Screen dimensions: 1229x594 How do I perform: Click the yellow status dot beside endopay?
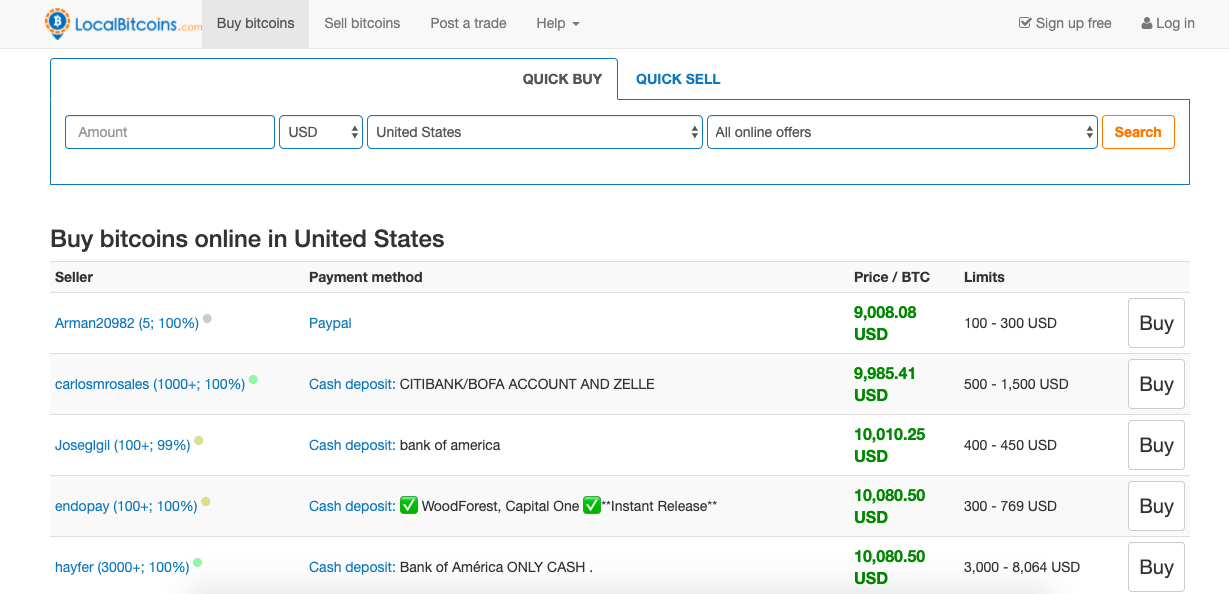(206, 502)
